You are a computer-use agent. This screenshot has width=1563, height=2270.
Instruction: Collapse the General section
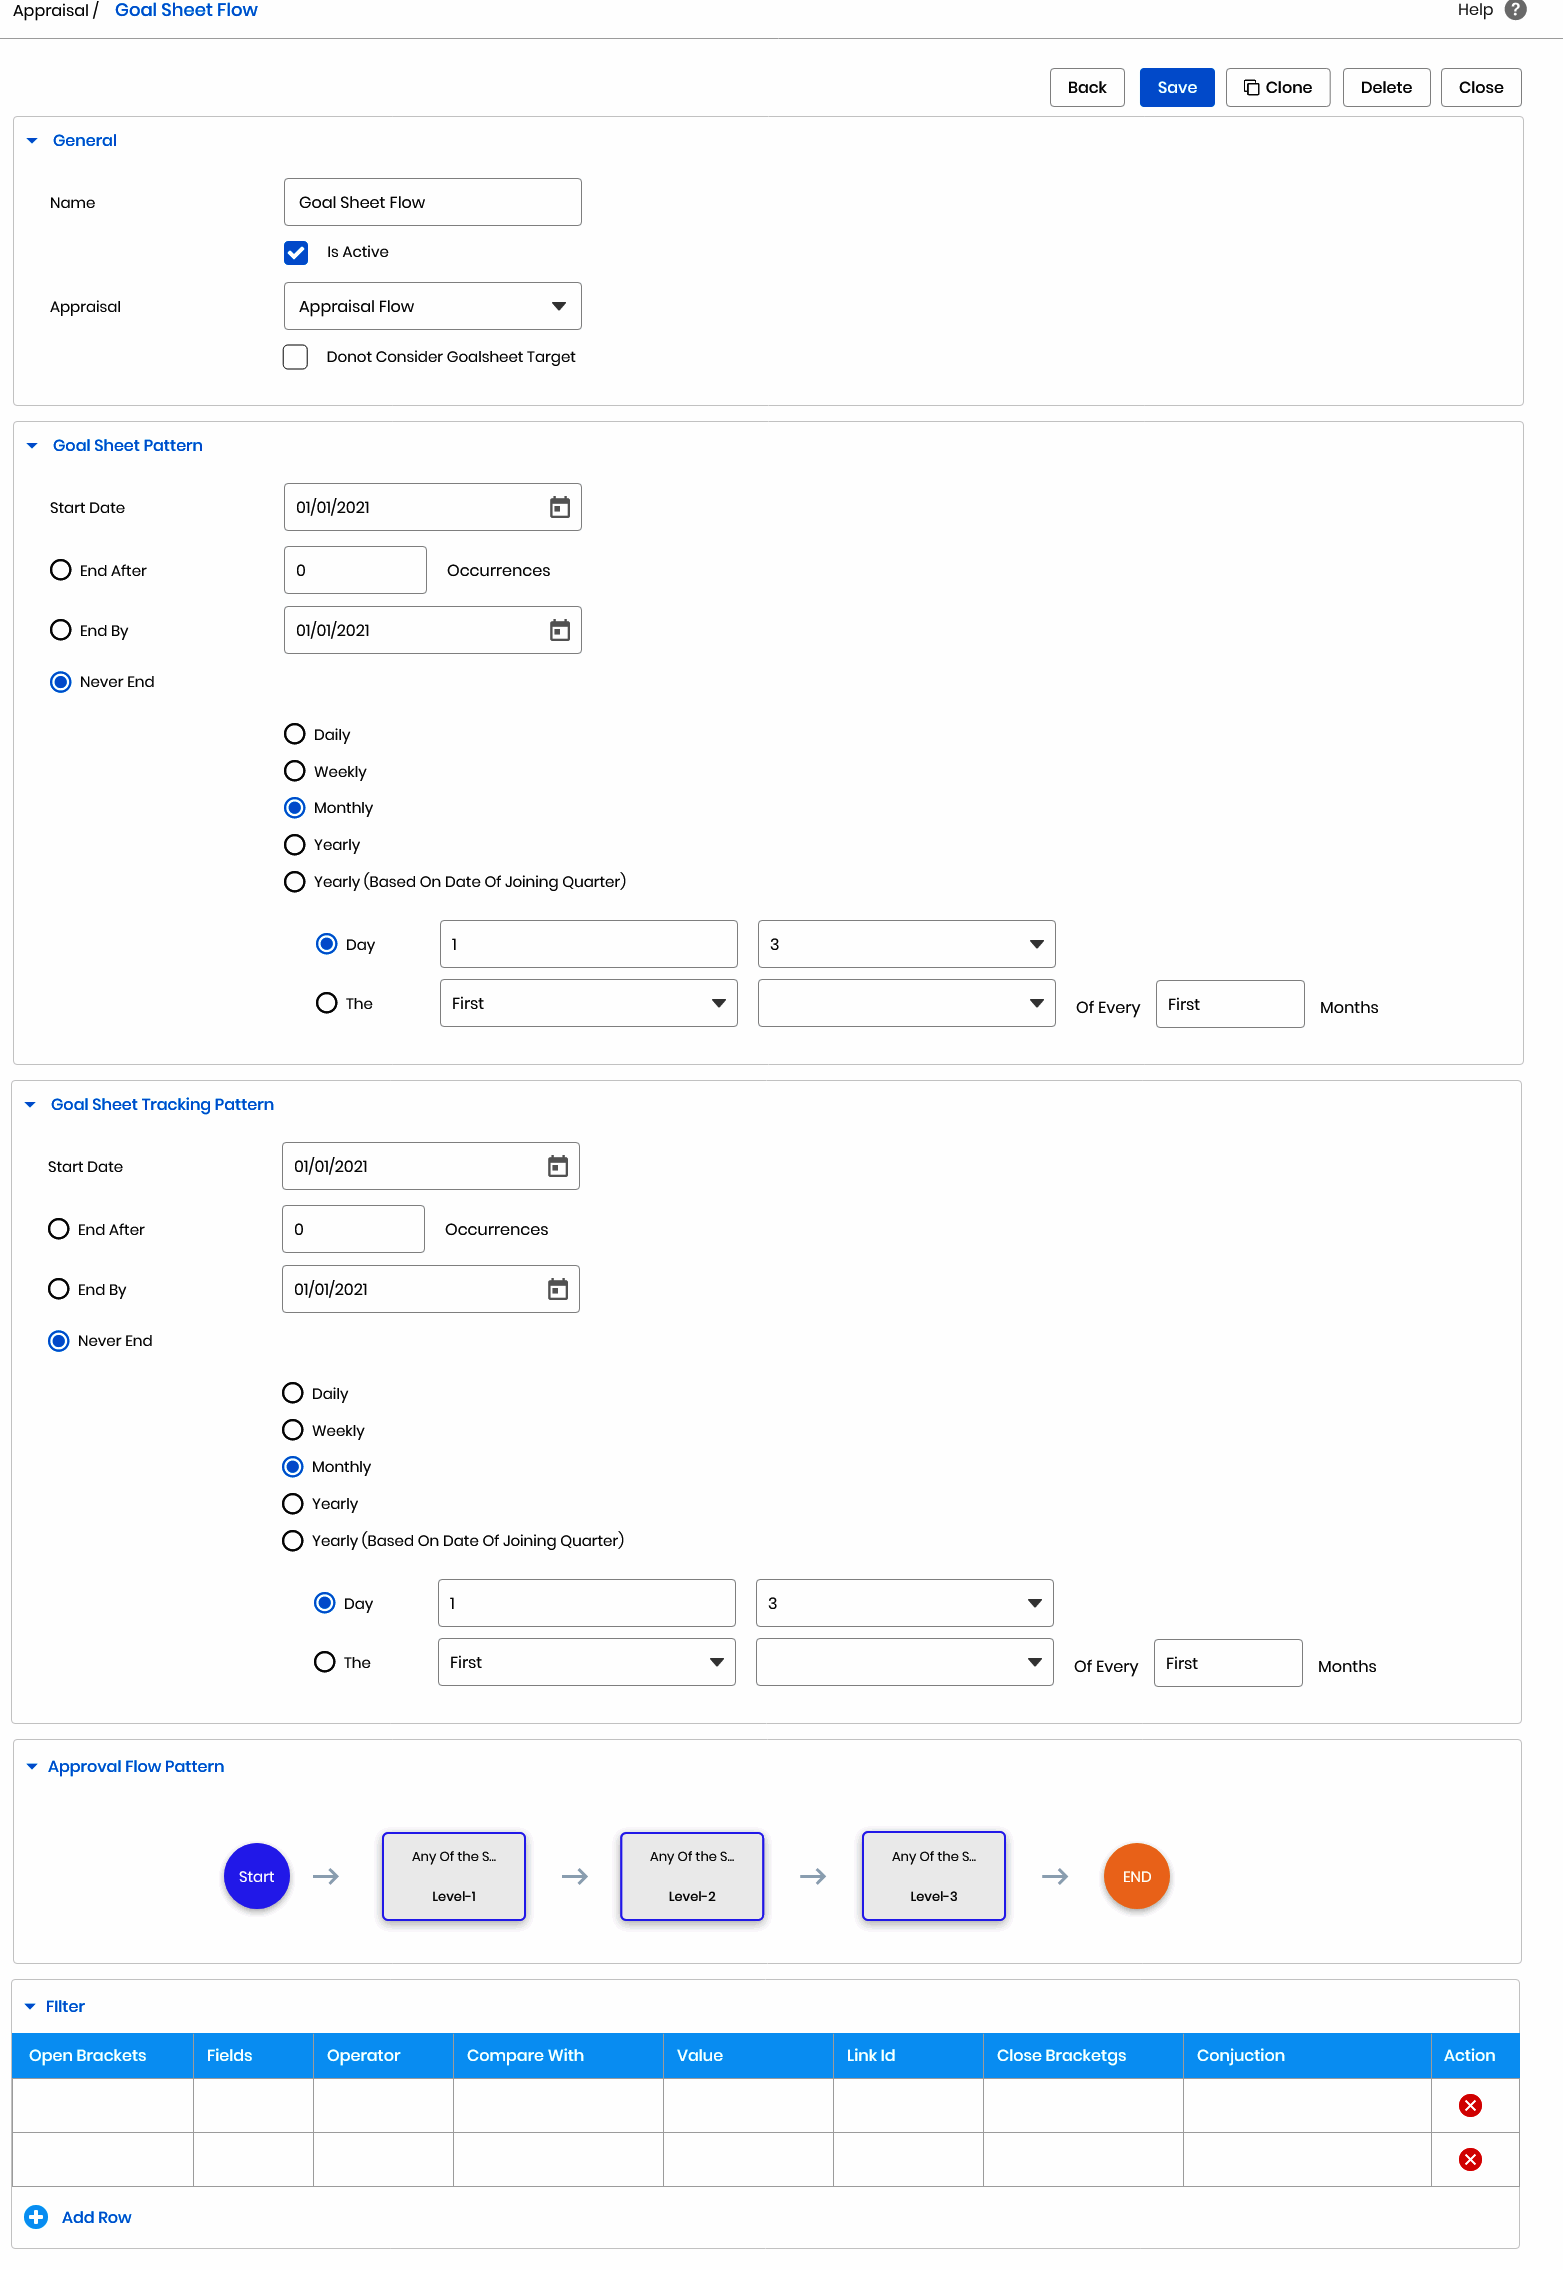(x=32, y=141)
